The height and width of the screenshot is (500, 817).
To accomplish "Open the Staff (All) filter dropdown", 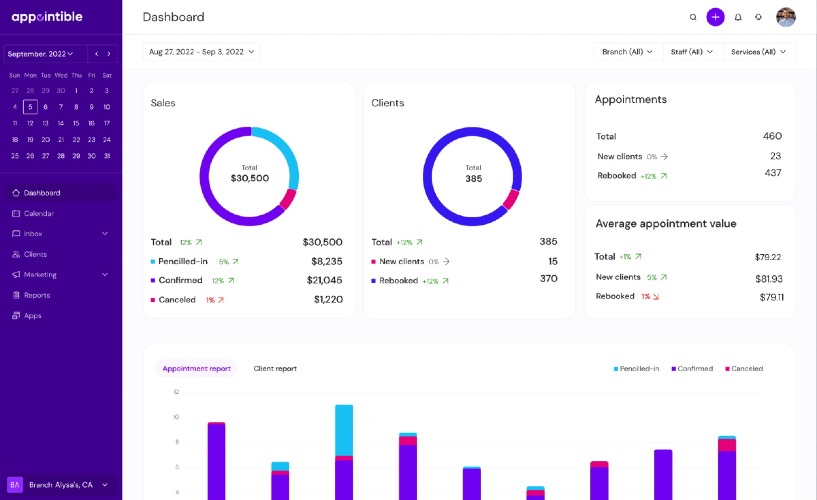I will pyautogui.click(x=692, y=52).
